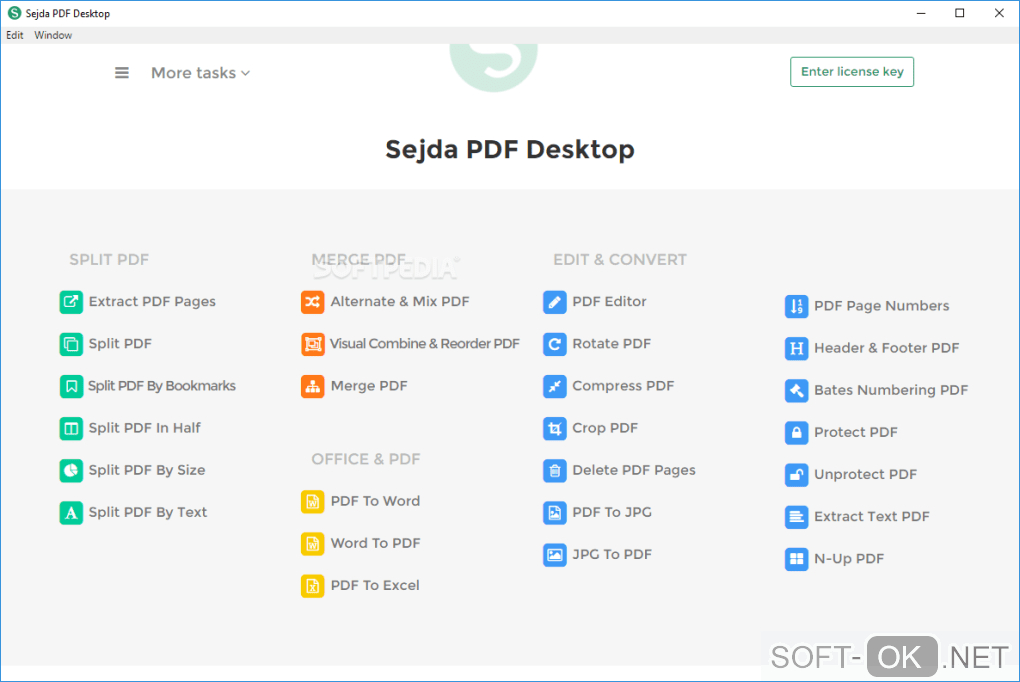Open the hamburger menu icon
This screenshot has height=682, width=1020.
tap(122, 73)
